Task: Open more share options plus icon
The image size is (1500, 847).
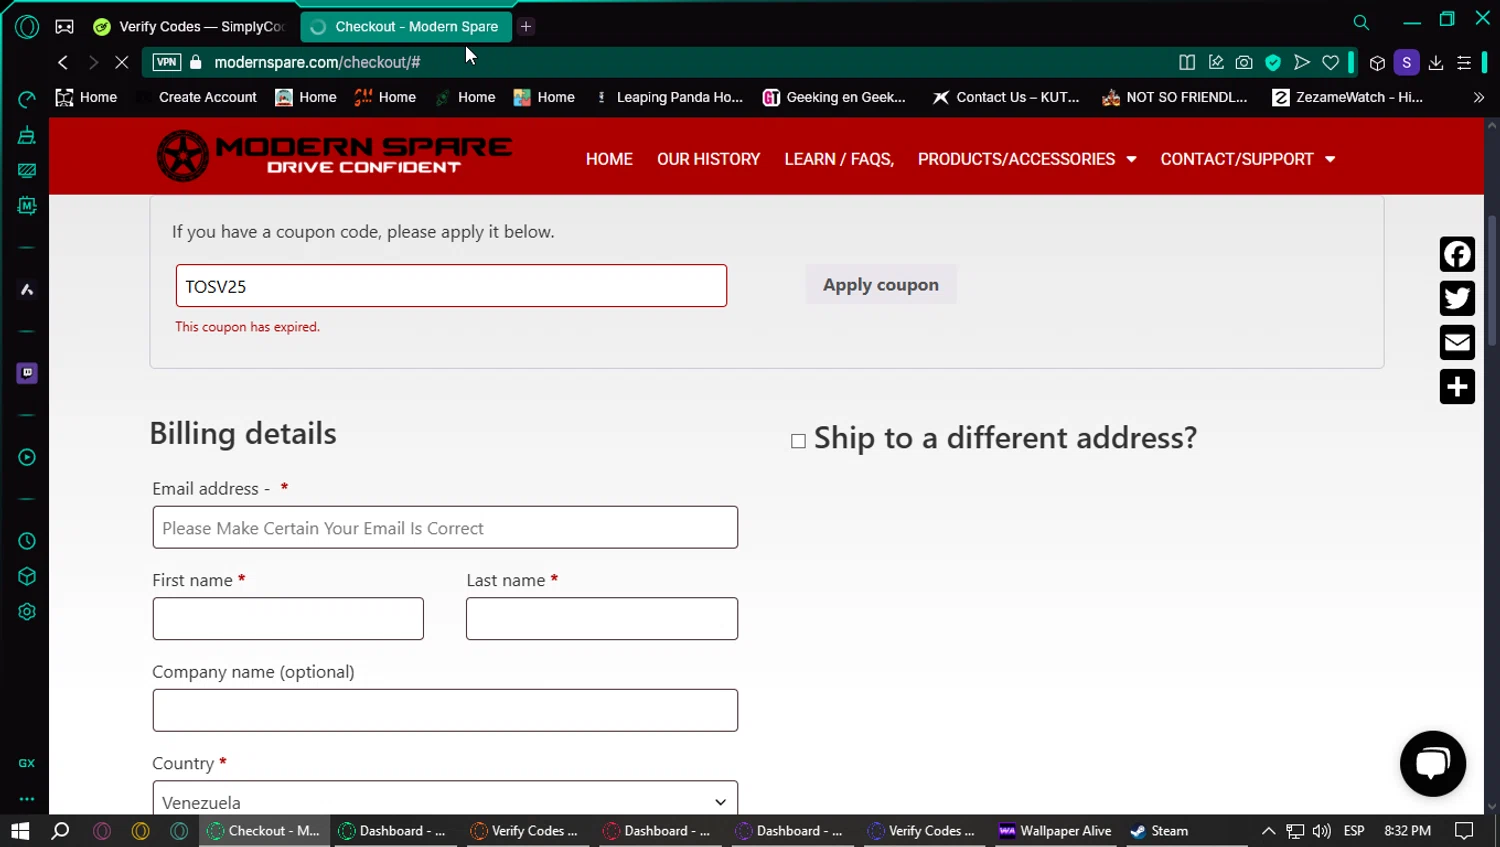Action: (x=1457, y=386)
